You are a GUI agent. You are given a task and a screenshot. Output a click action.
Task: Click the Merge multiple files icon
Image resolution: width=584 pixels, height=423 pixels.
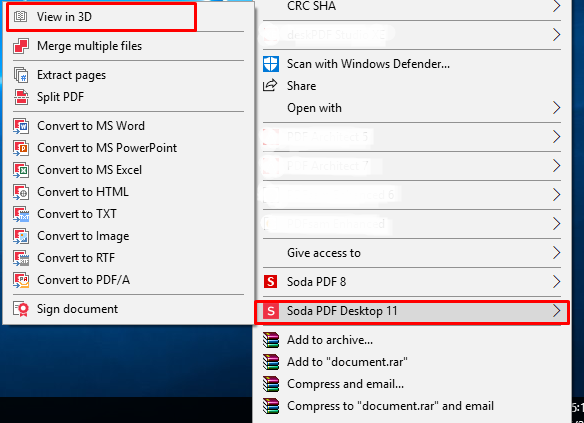coord(21,46)
